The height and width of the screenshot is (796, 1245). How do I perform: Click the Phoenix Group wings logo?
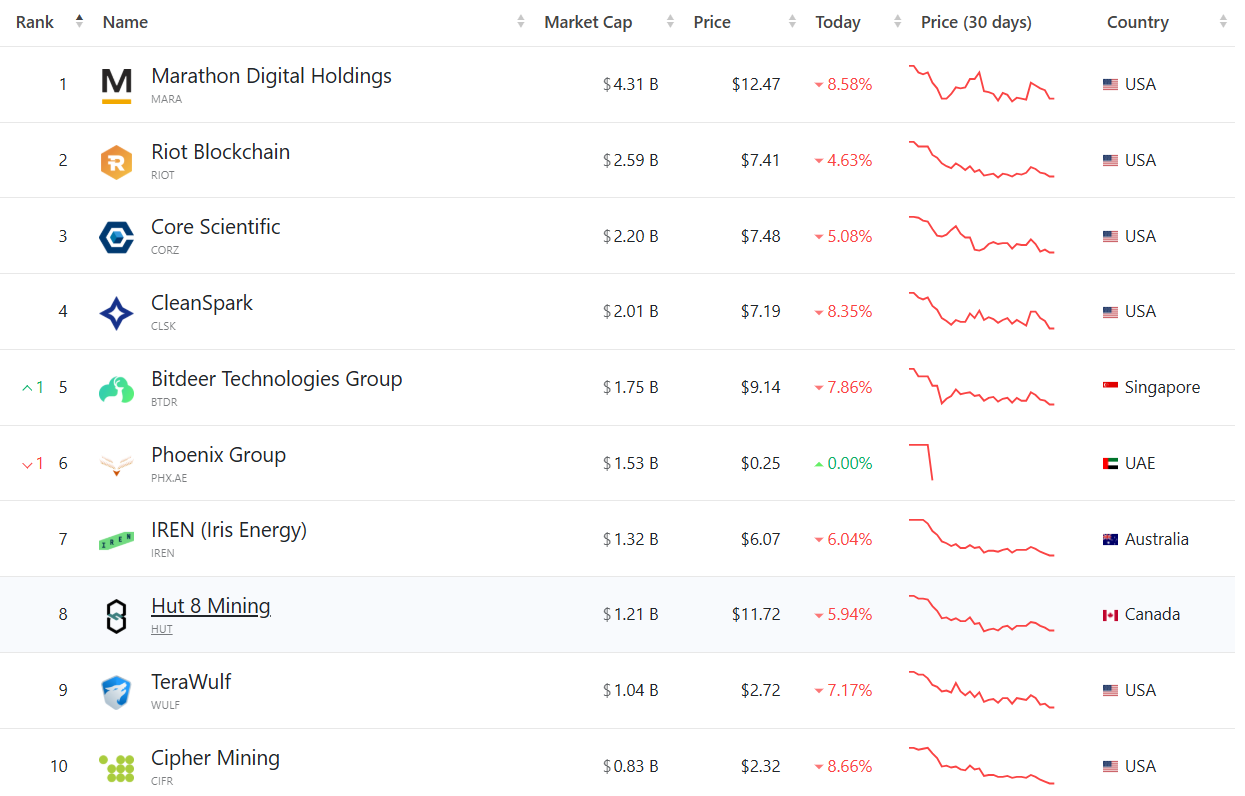117,465
